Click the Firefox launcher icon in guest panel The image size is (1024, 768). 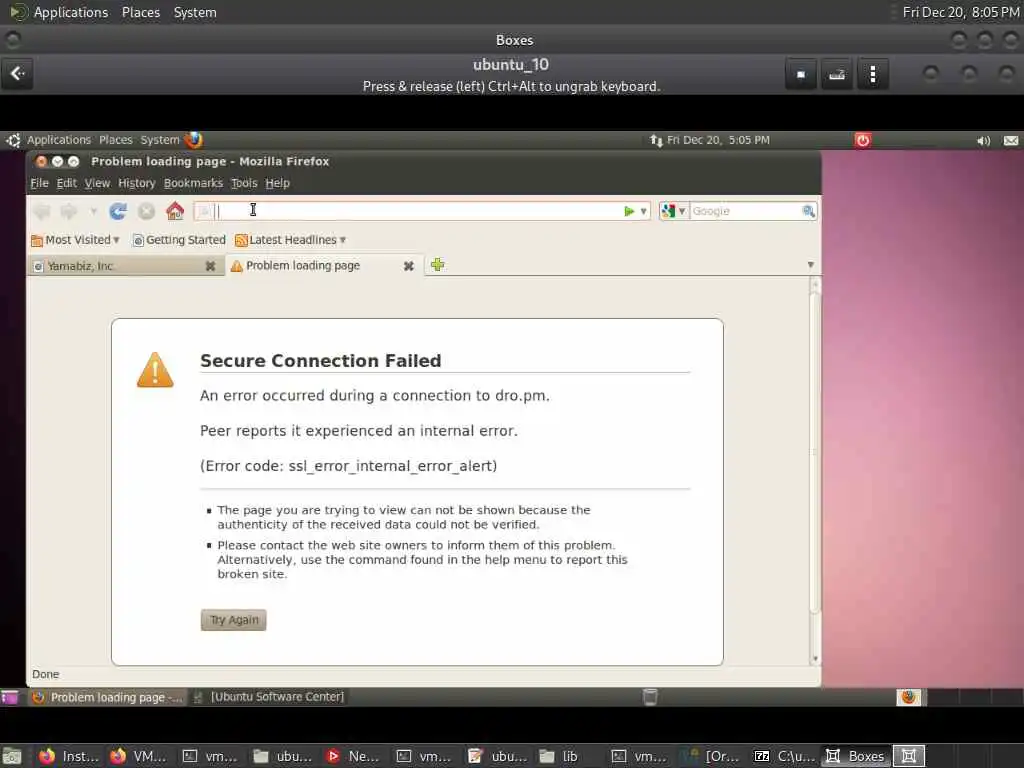click(194, 140)
